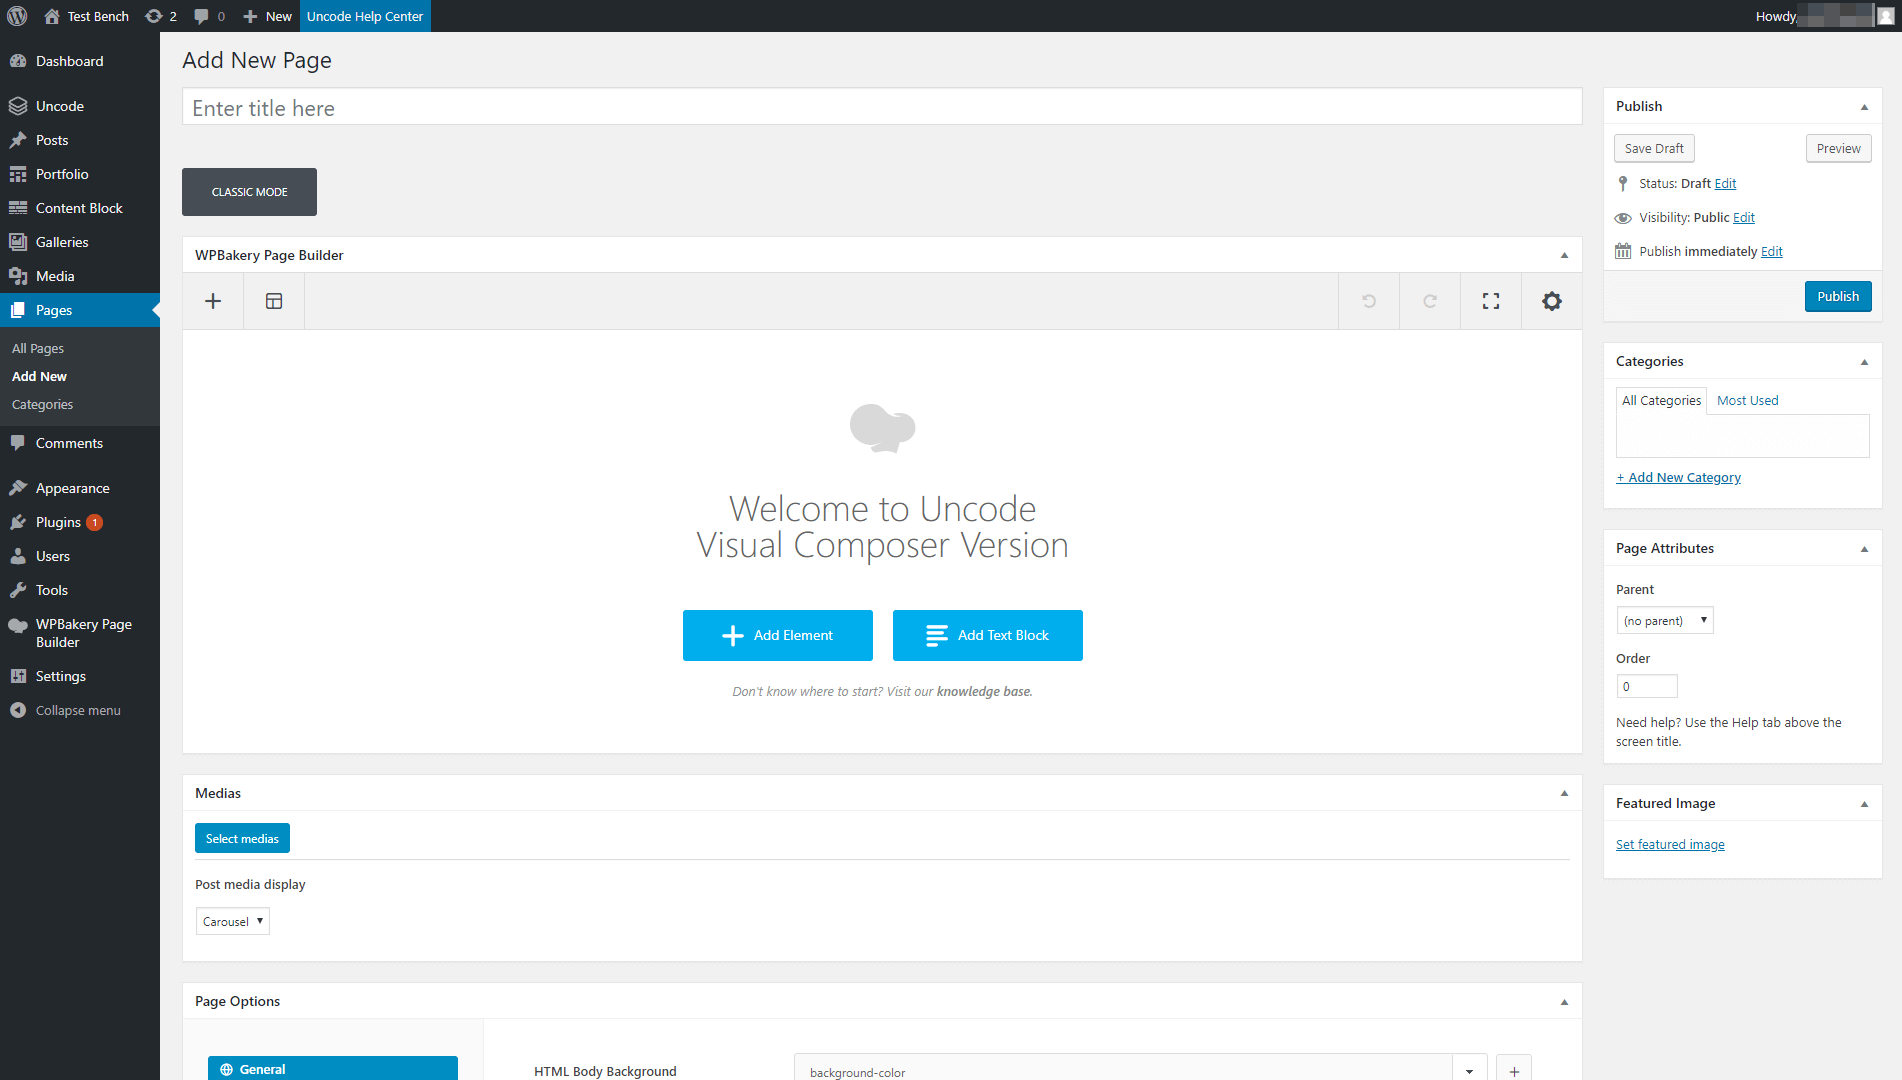
Task: Click Select medias button
Action: (242, 838)
